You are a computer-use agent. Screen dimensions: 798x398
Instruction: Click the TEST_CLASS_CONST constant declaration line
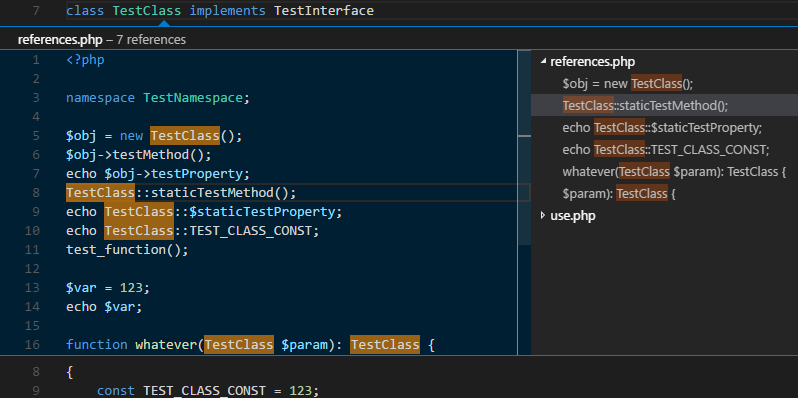(208, 391)
